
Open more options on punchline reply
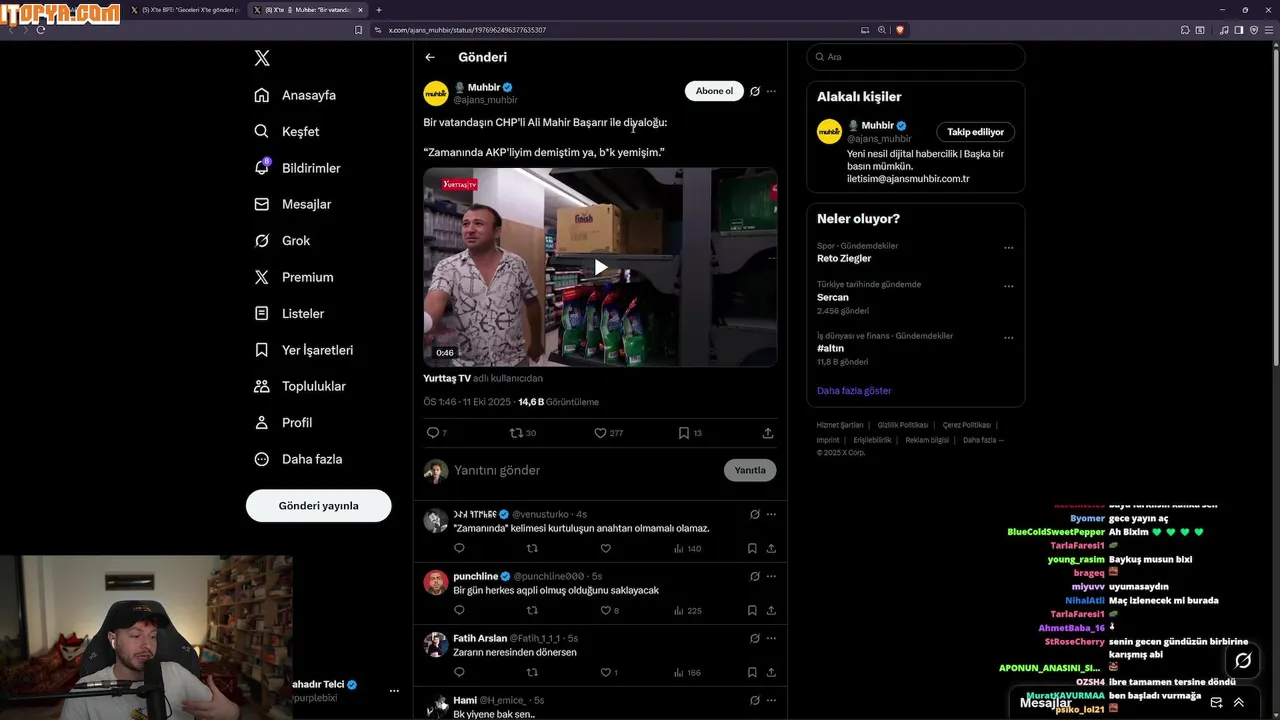click(x=771, y=576)
